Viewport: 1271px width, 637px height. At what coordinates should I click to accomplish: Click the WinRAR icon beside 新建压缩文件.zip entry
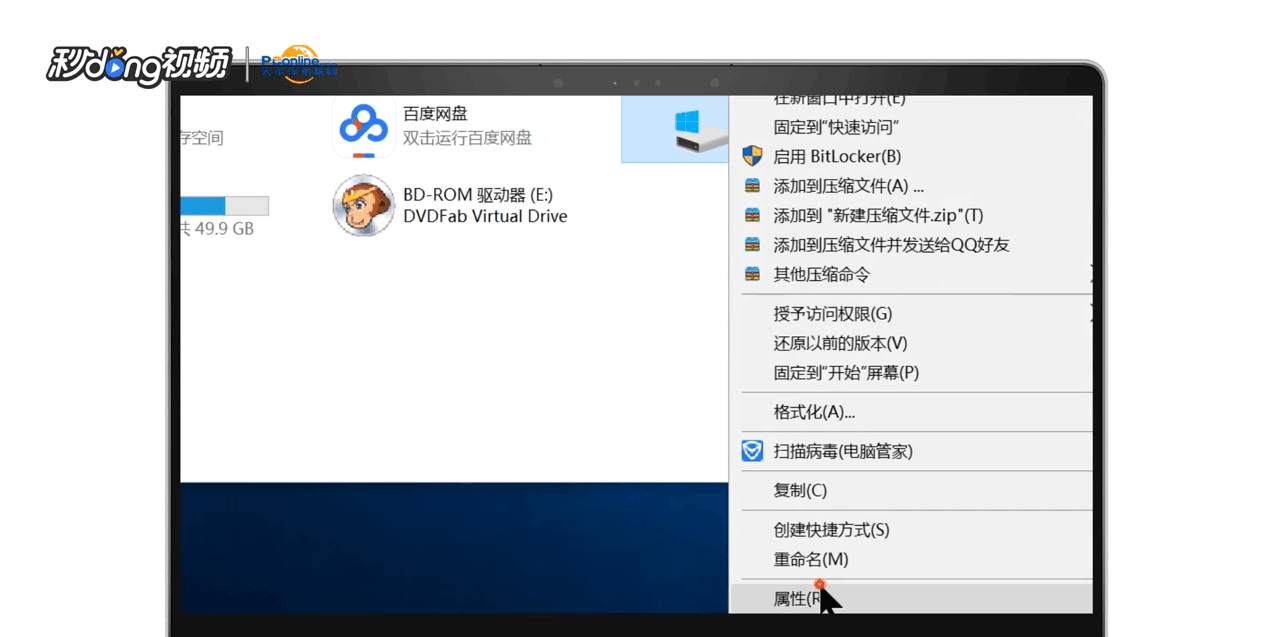tap(751, 215)
